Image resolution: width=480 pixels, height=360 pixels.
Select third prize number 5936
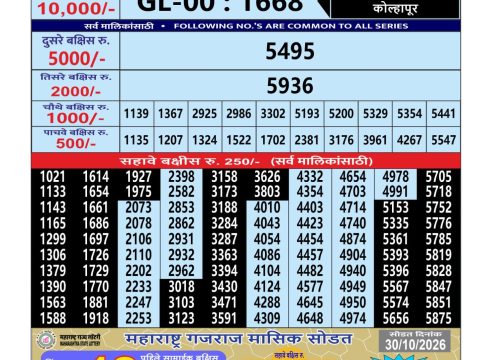pyautogui.click(x=290, y=86)
